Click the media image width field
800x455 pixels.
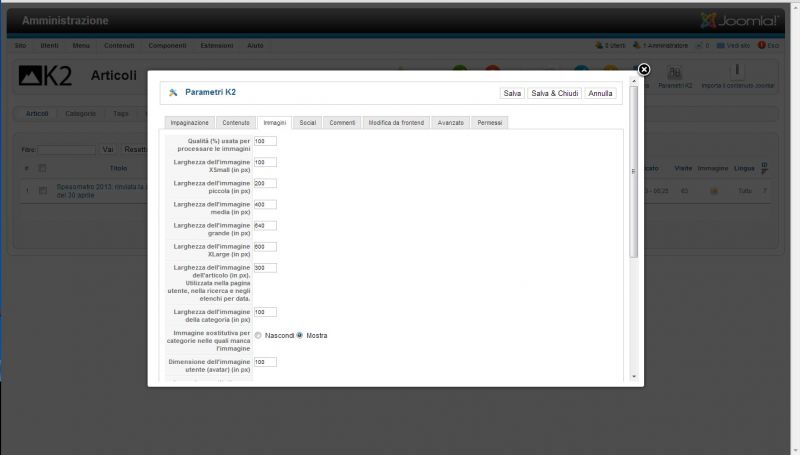pos(265,204)
